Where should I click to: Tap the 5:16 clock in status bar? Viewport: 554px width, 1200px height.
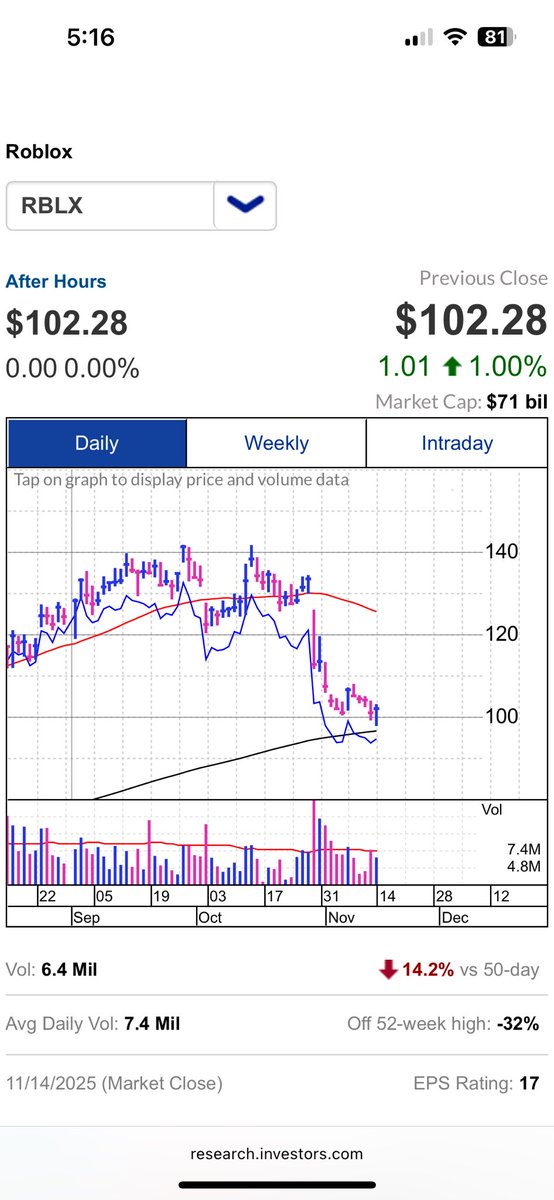click(91, 38)
